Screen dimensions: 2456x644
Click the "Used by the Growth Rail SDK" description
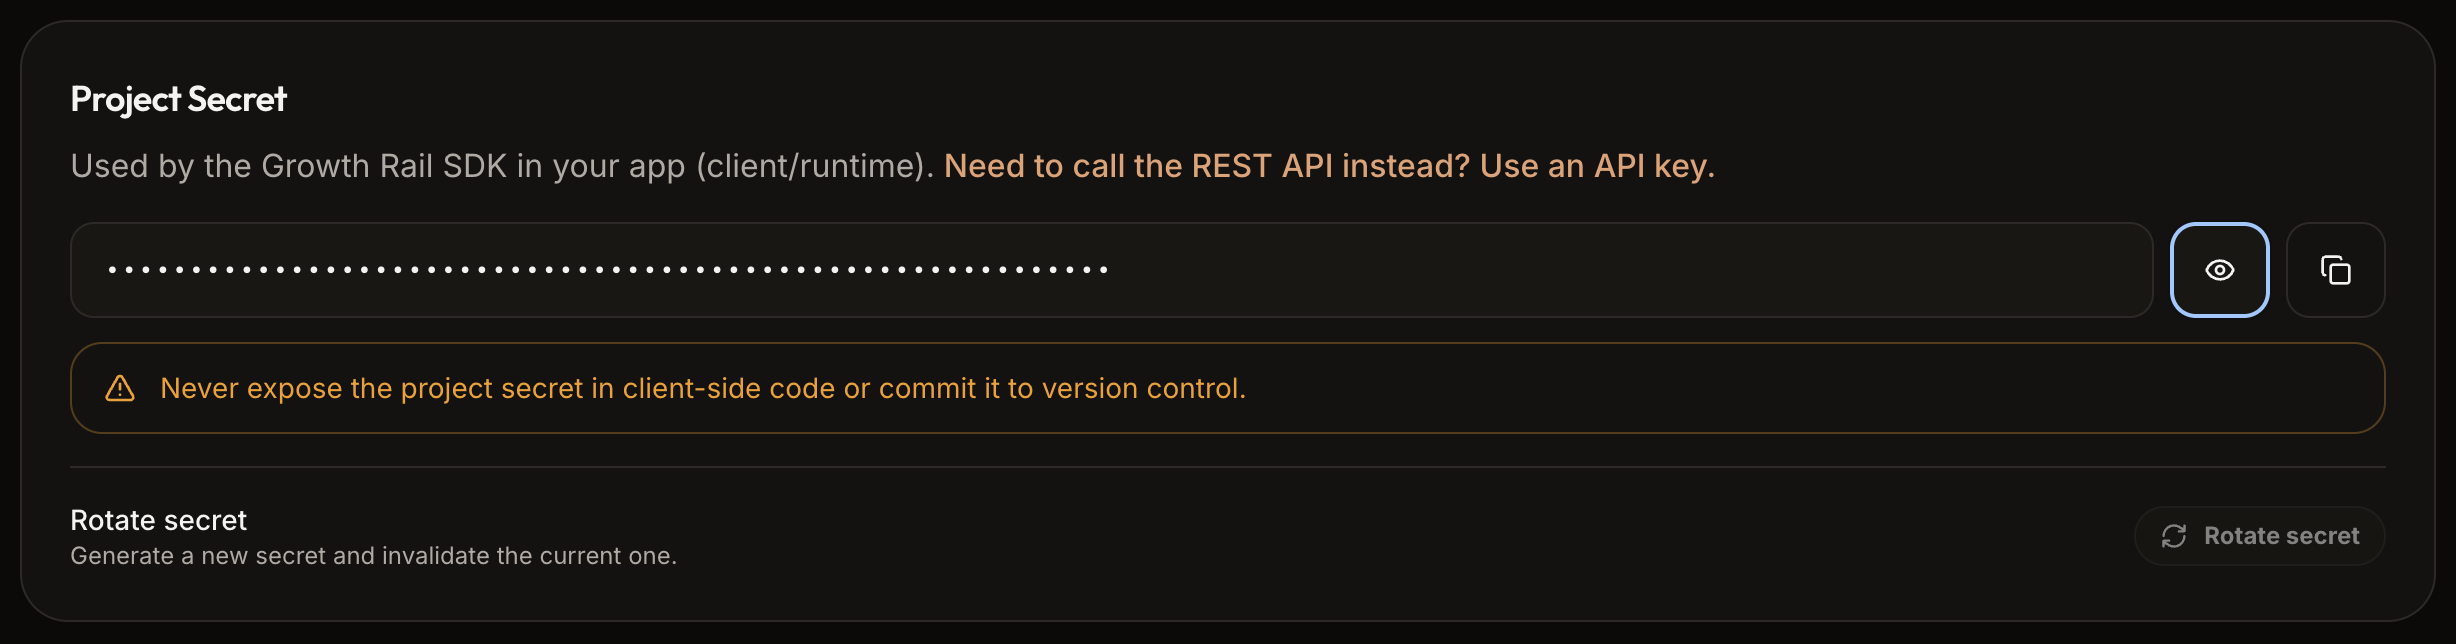pos(502,166)
